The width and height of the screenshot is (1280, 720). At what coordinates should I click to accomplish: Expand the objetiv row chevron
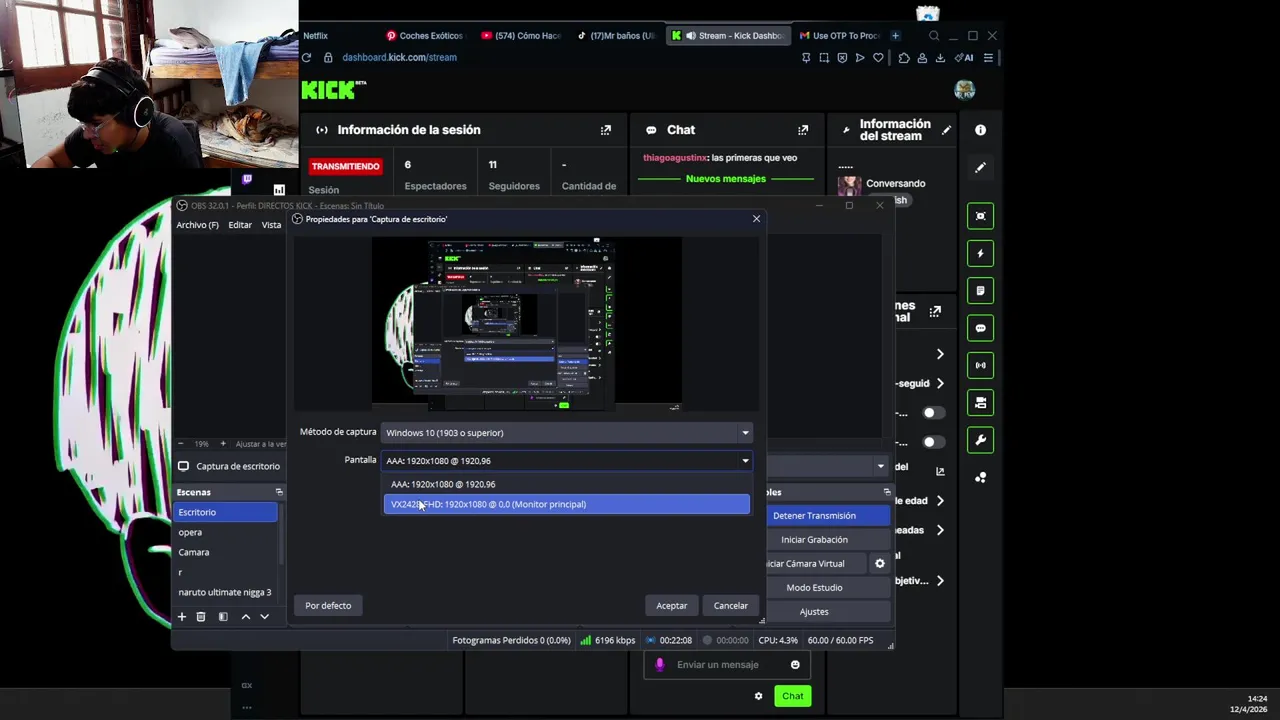coord(939,581)
